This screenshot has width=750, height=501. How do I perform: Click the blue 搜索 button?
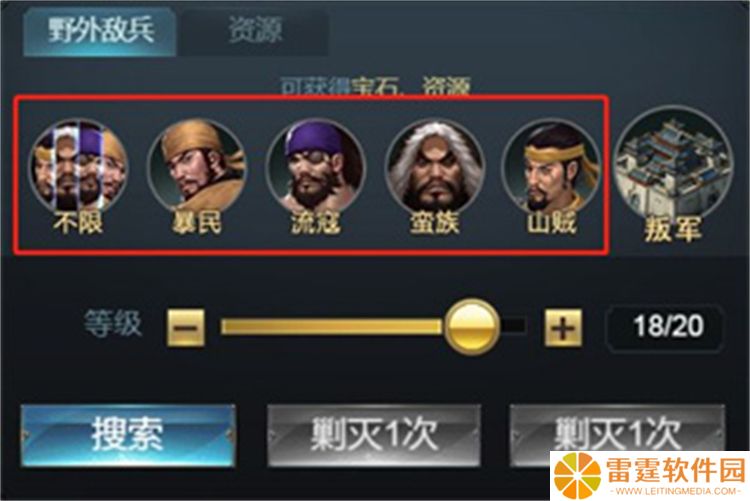coord(128,435)
